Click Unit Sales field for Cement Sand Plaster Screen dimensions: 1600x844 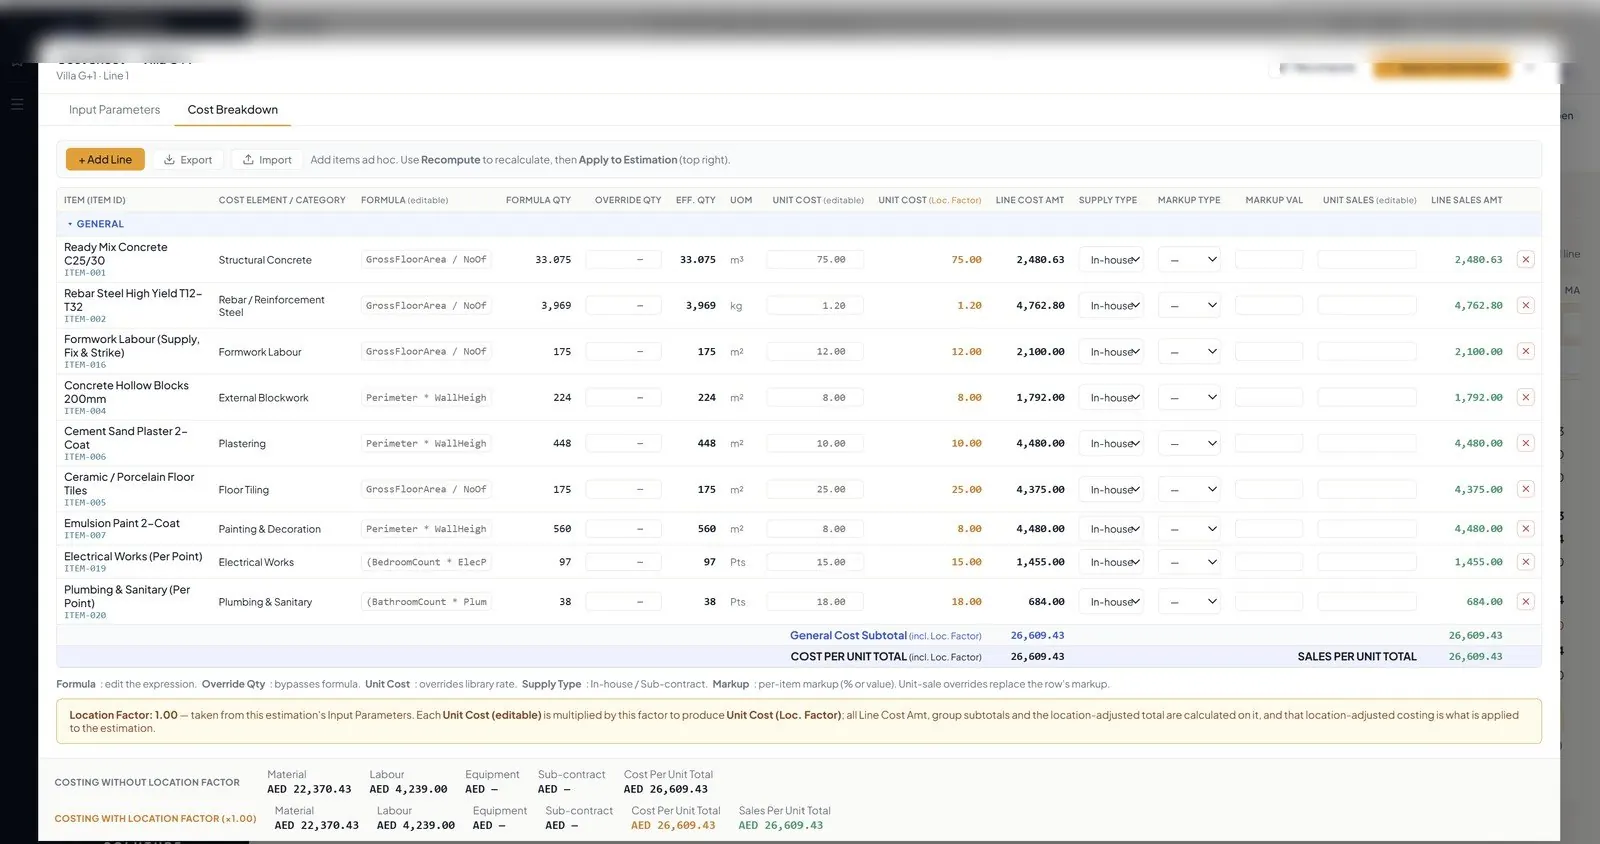(1367, 443)
